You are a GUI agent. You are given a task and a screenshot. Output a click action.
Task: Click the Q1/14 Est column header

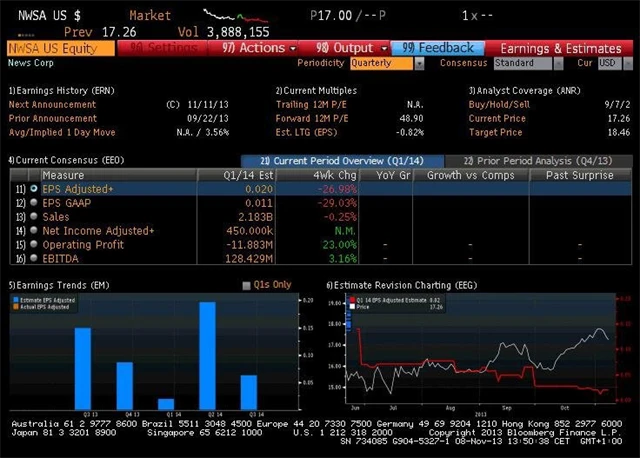[237, 175]
